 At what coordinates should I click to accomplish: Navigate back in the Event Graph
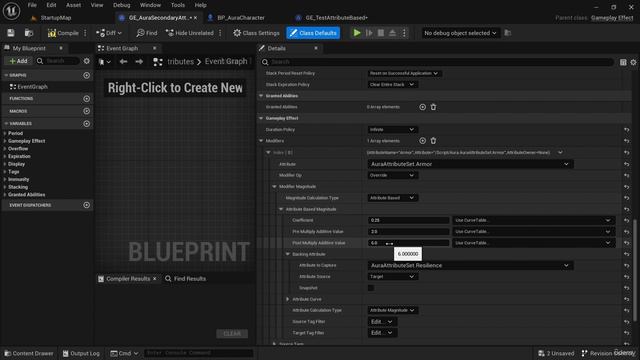tap(123, 62)
